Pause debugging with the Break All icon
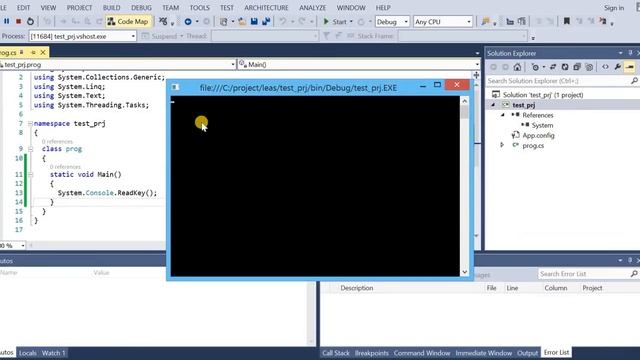This screenshot has height=360, width=640. [7, 21]
